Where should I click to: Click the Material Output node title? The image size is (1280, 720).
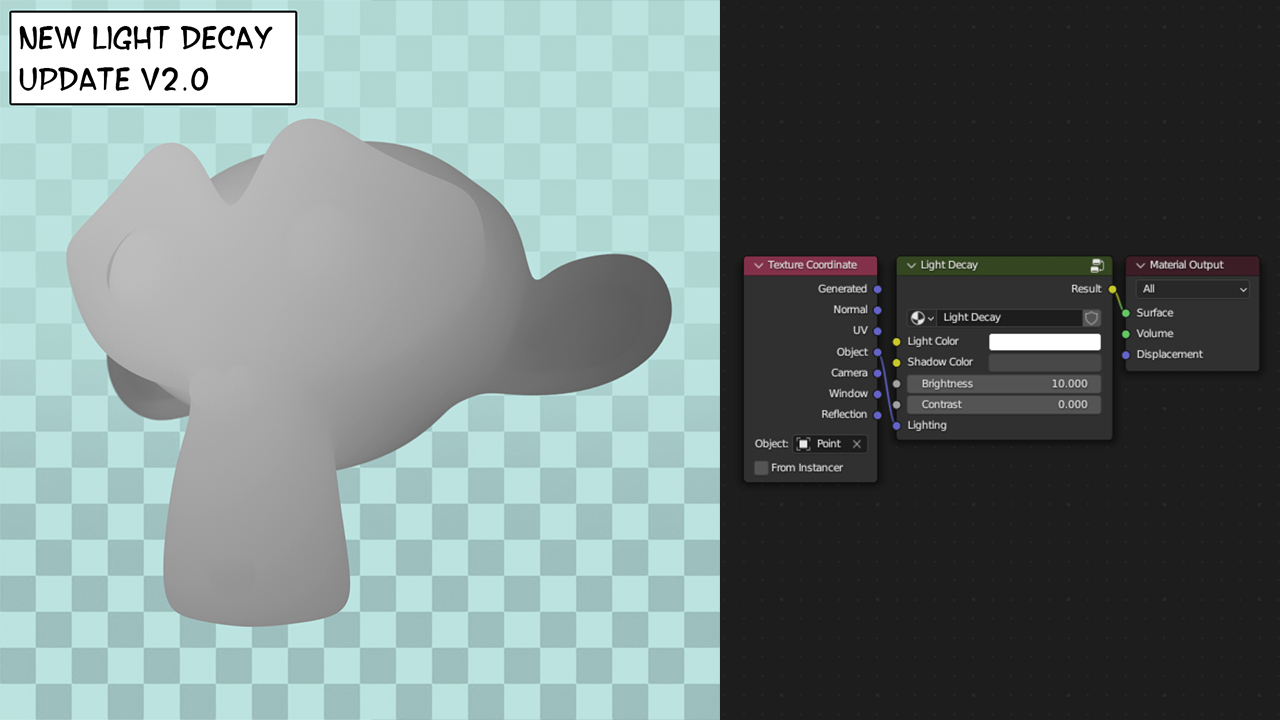[1187, 265]
